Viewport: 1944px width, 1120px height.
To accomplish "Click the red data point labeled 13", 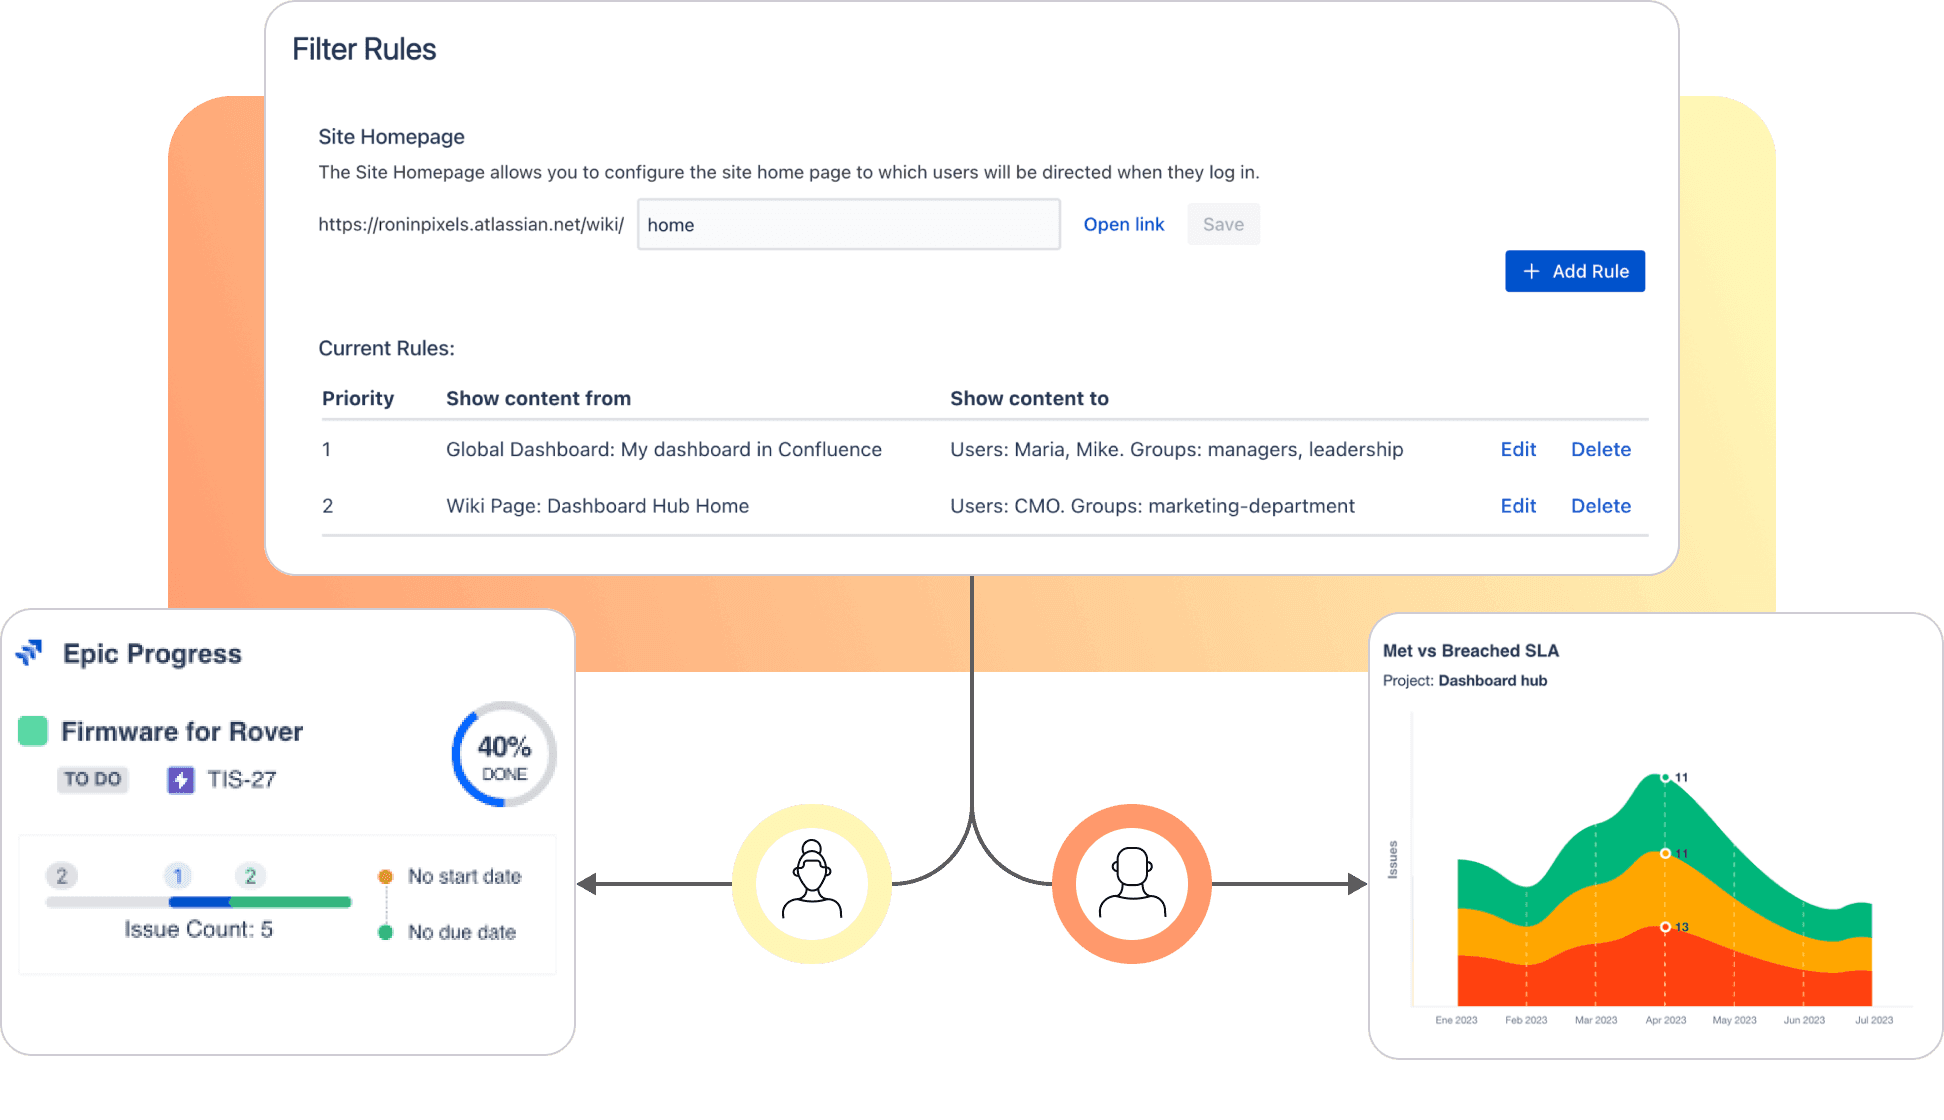I will point(1665,927).
